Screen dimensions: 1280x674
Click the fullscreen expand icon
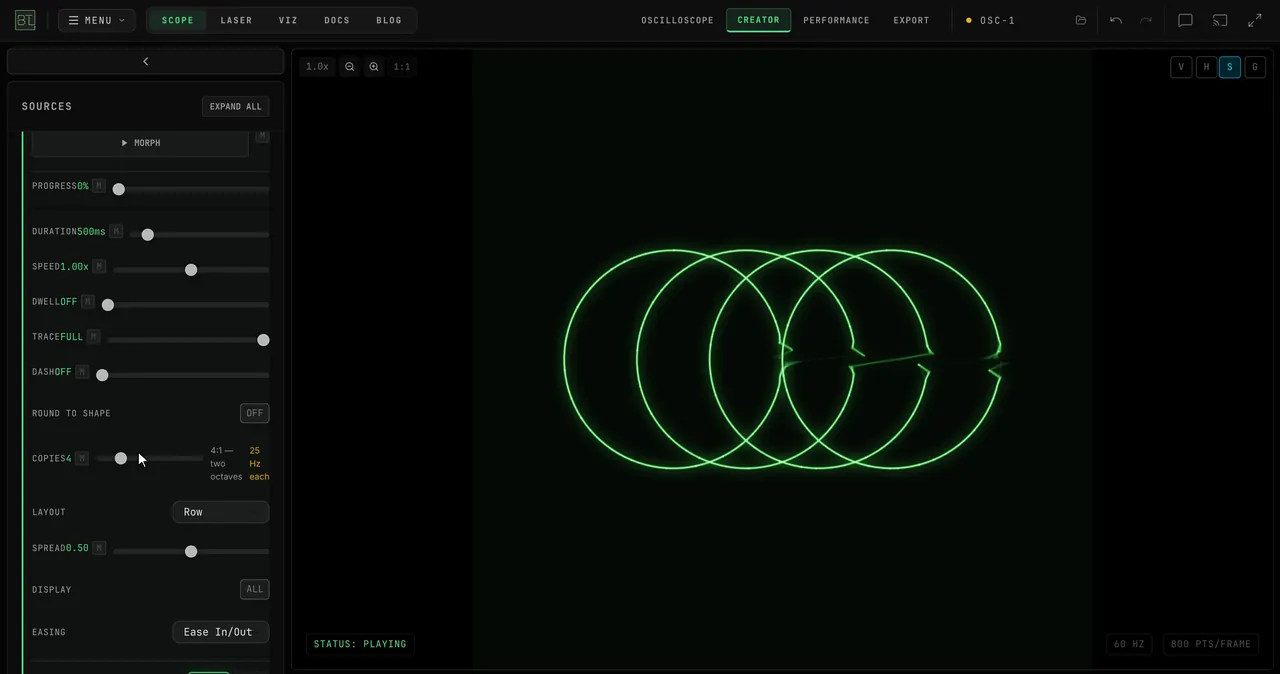1255,20
